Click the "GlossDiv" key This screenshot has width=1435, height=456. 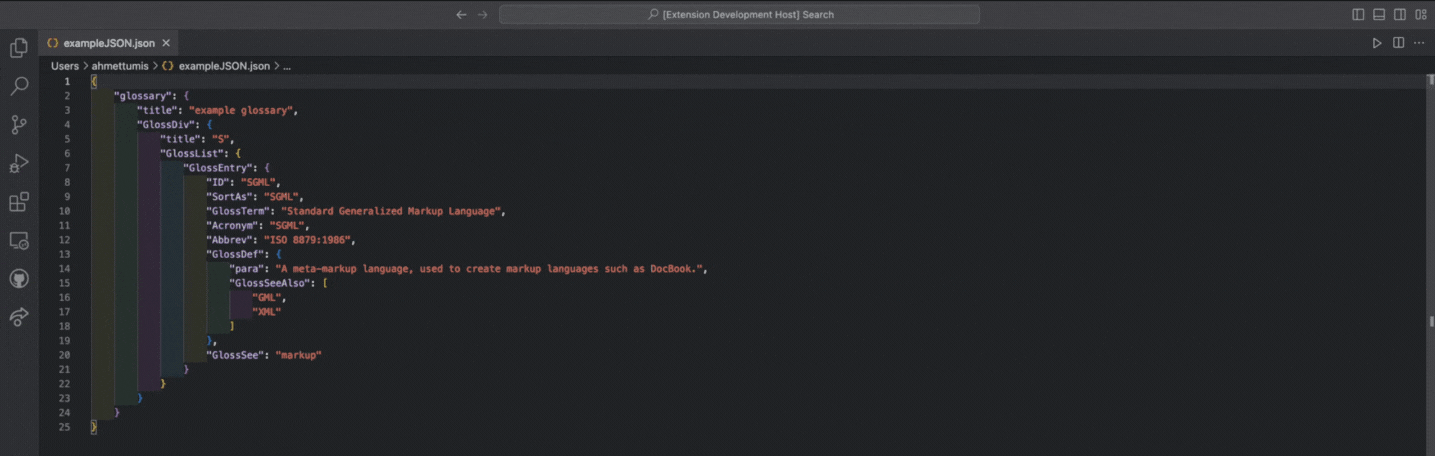point(166,124)
